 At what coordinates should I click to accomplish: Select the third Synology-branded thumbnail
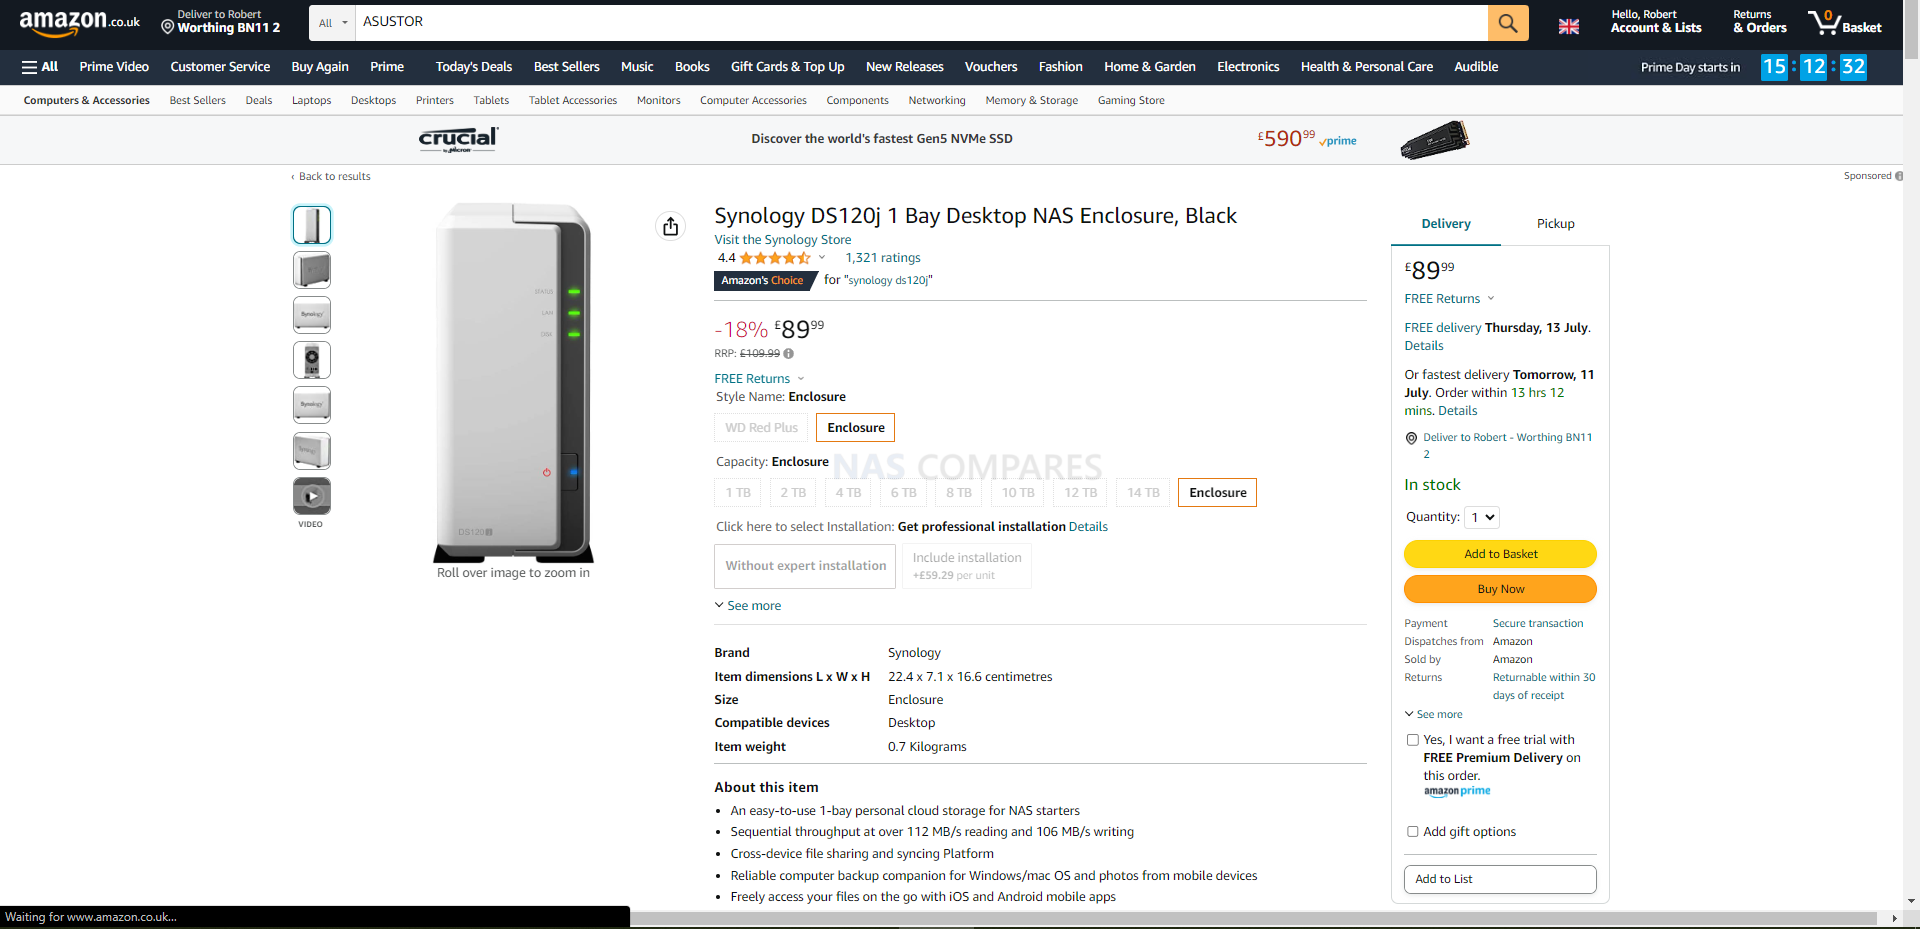[312, 315]
